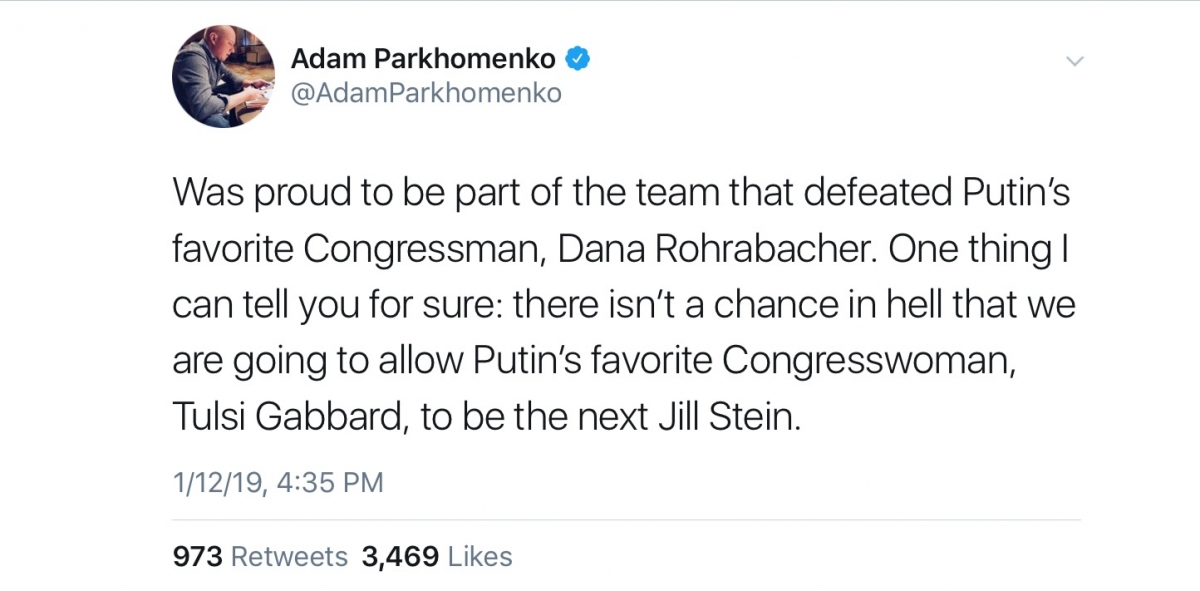Click the blue verified badge

coord(577,59)
